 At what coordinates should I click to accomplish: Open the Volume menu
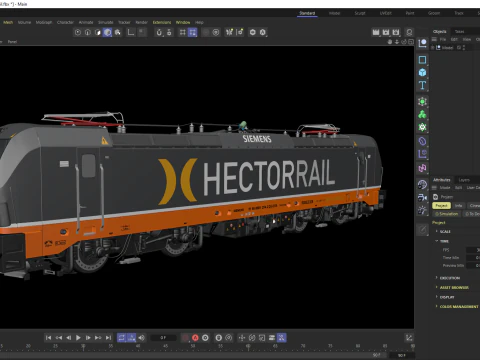point(24,22)
